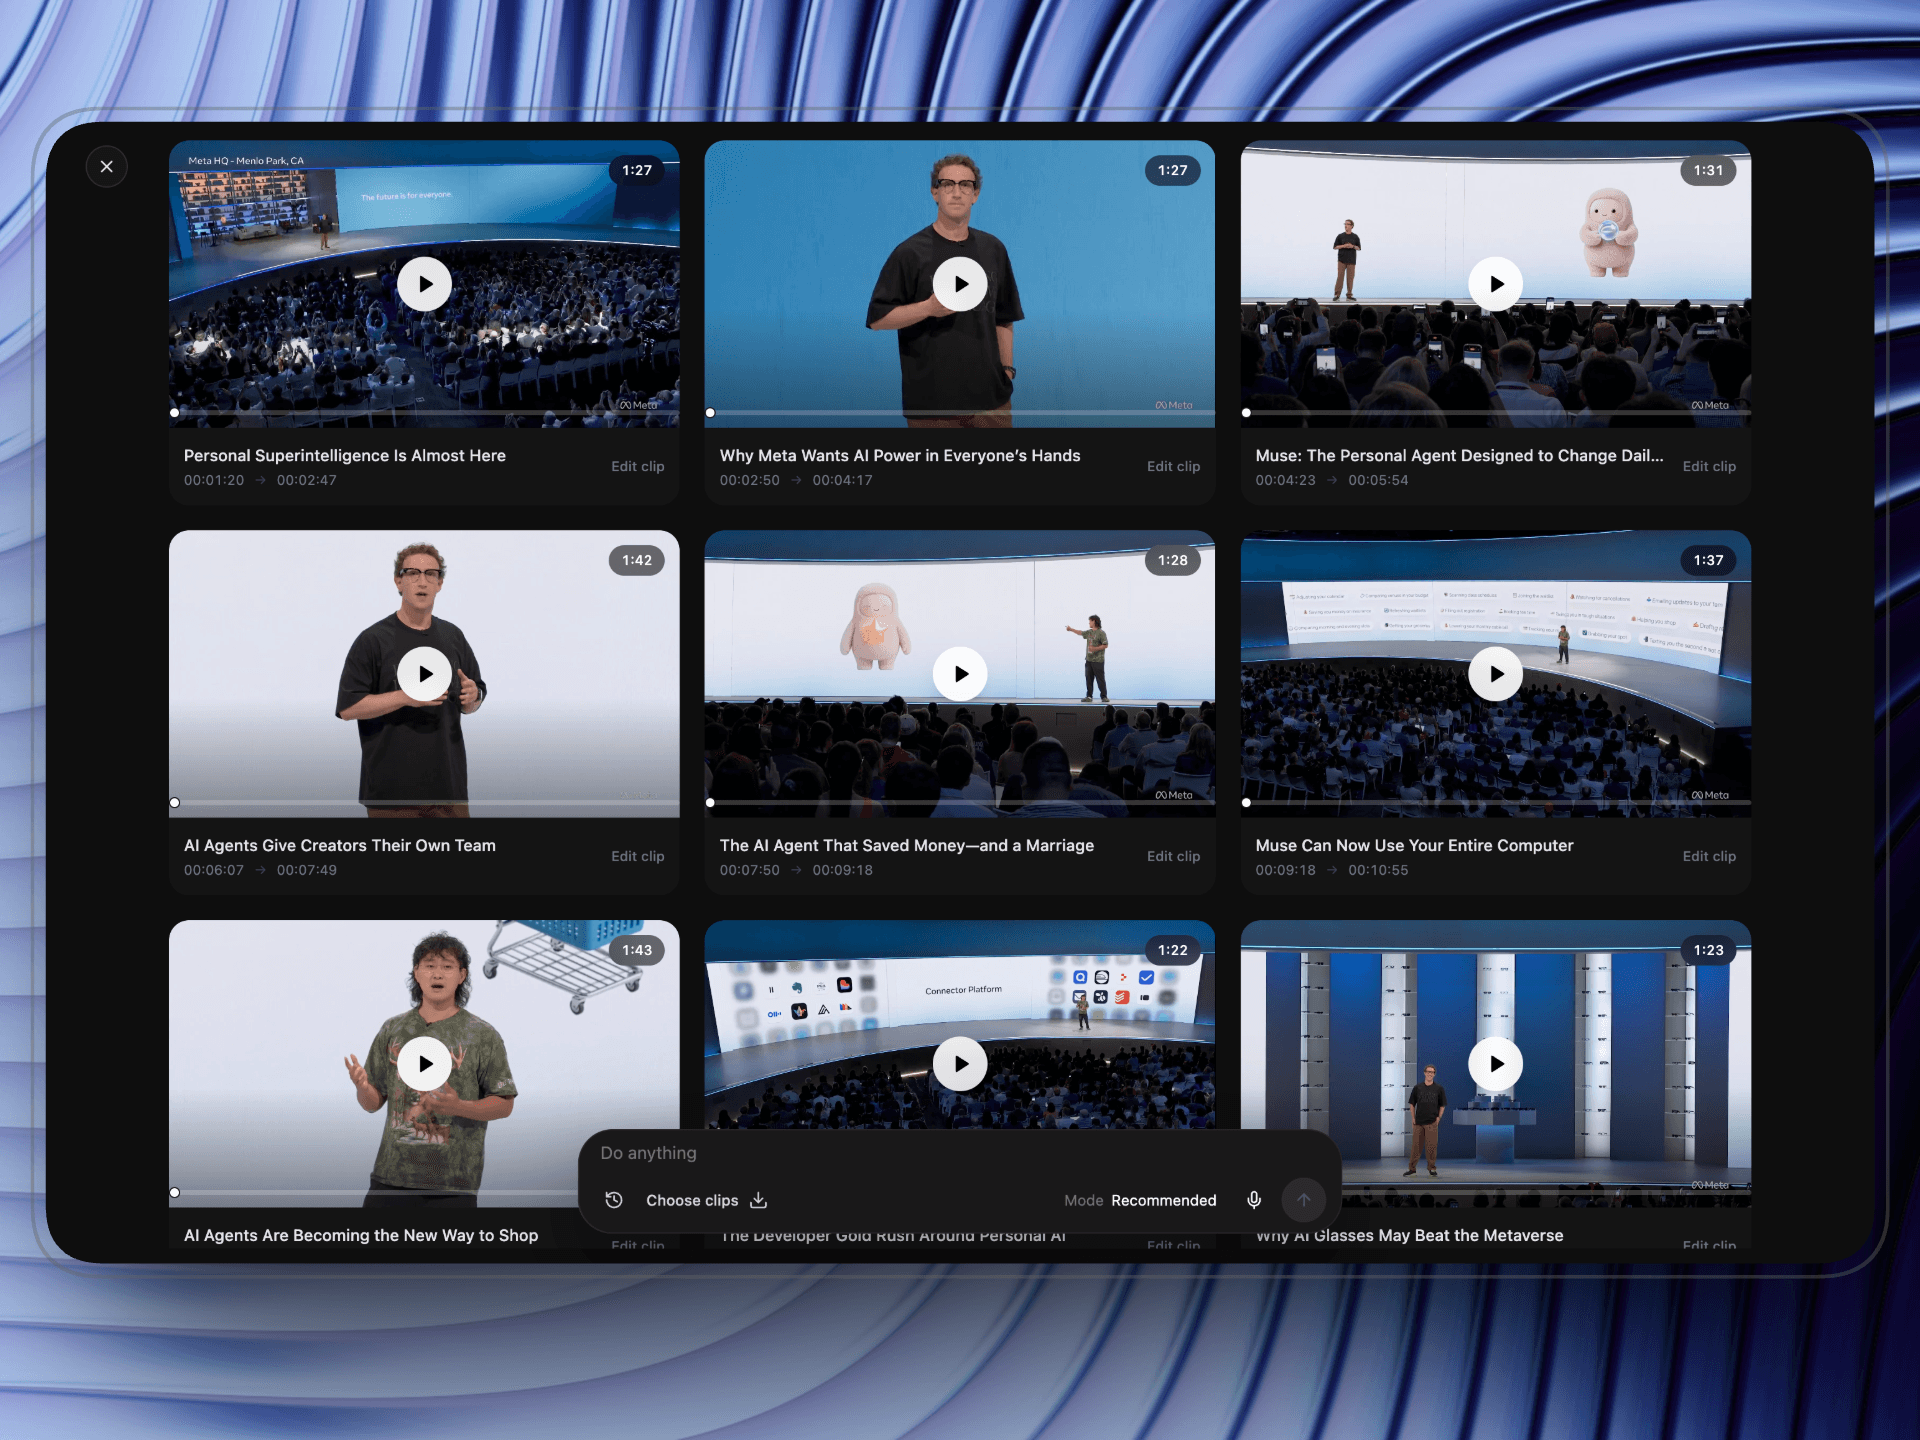The width and height of the screenshot is (1920, 1440).
Task: Click the 1:43 duration badge on shopping clip
Action: tap(637, 950)
